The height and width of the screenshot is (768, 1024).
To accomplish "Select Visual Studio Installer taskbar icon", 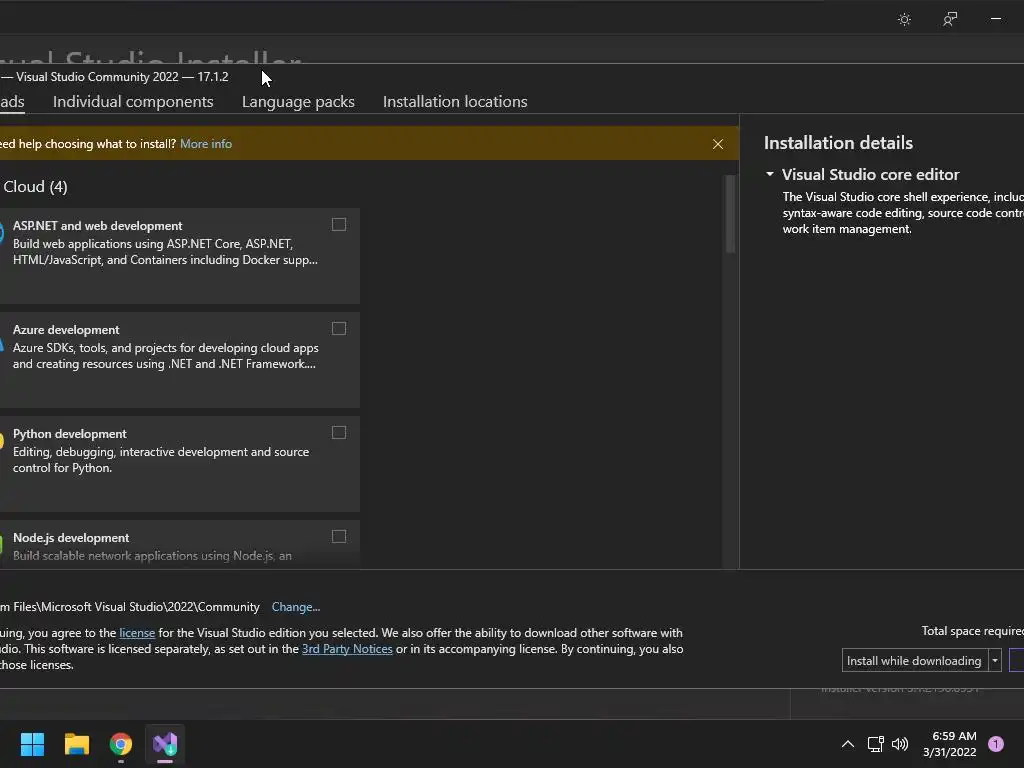I will pos(165,744).
